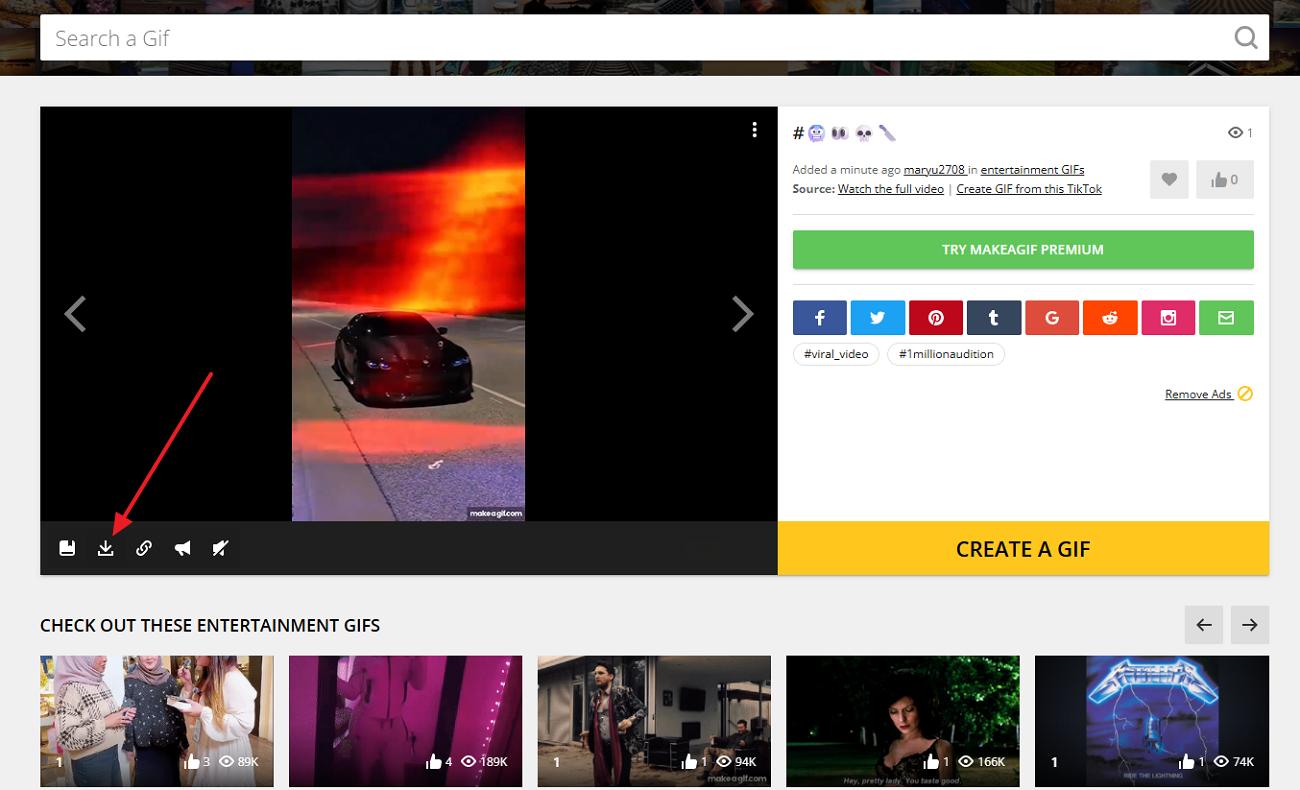
Task: Open the GIF thumbnail with 94K views
Action: pyautogui.click(x=654, y=721)
